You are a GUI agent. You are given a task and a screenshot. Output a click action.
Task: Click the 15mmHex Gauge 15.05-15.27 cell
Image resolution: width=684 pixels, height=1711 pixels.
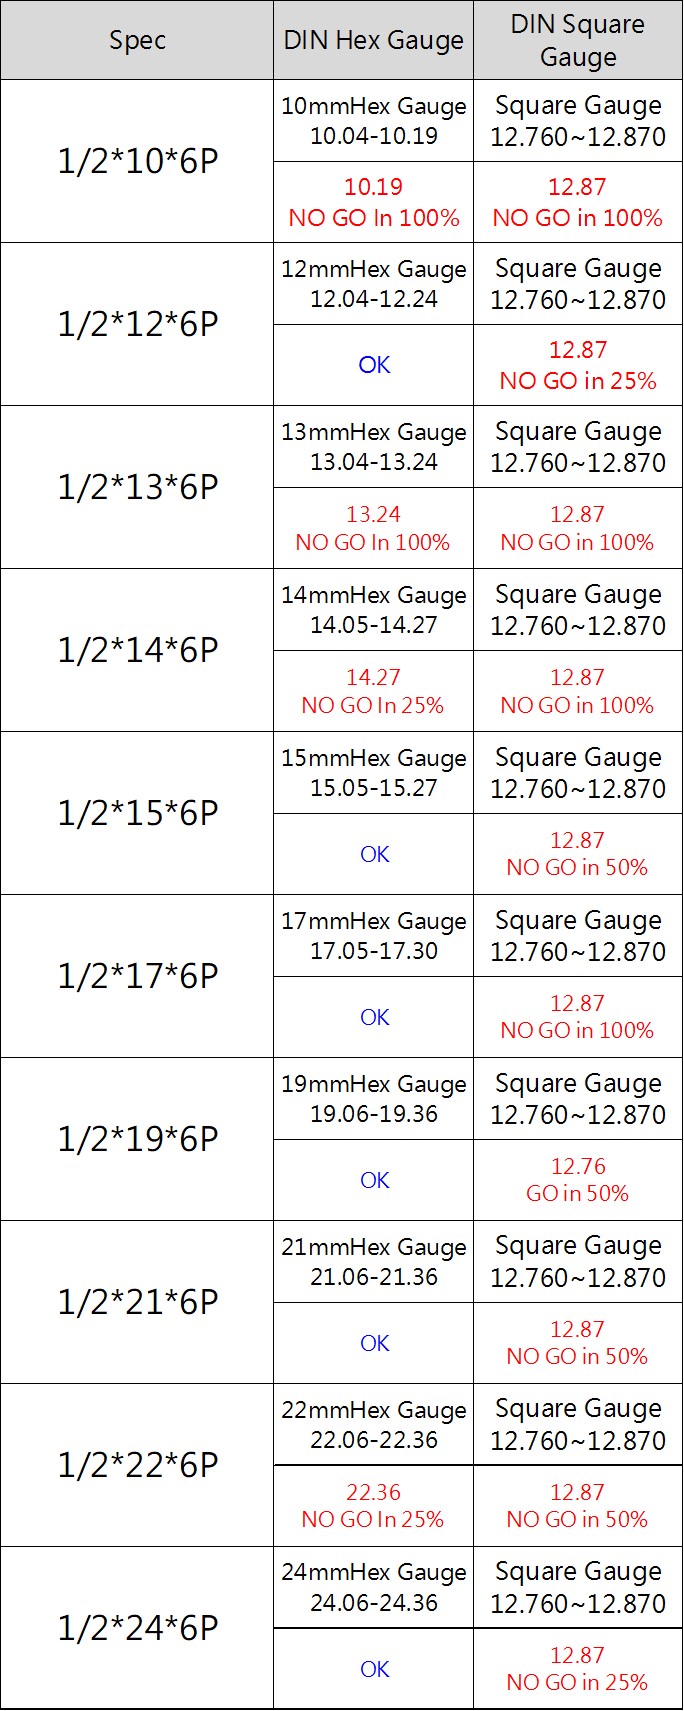[x=373, y=773]
